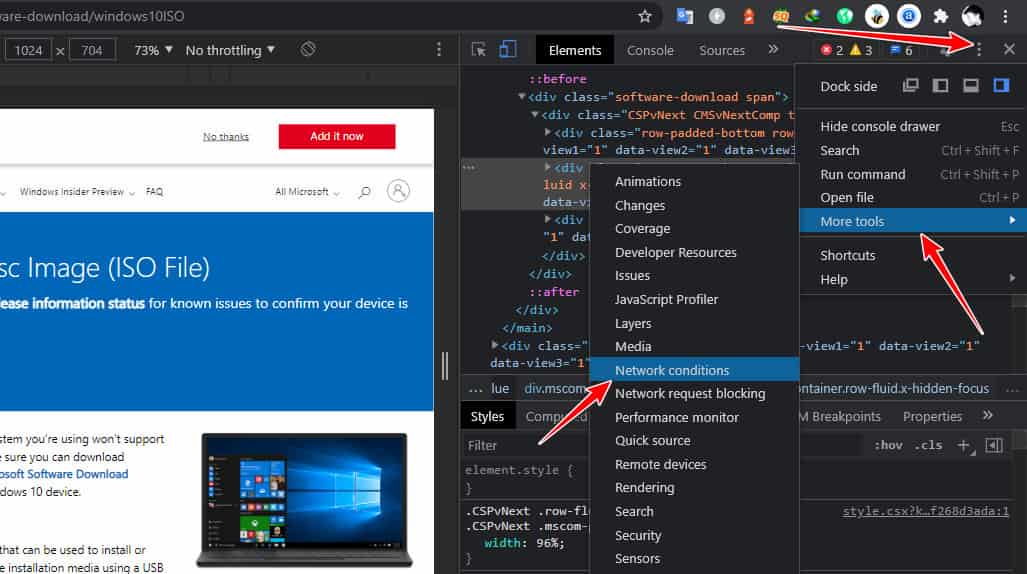Viewport: 1027px width, 574px height.
Task: Close the DevTools panel
Action: [x=1009, y=49]
